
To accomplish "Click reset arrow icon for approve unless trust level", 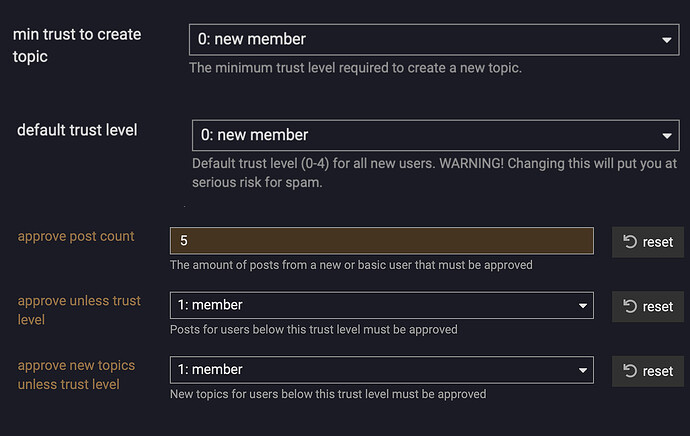I will 630,306.
